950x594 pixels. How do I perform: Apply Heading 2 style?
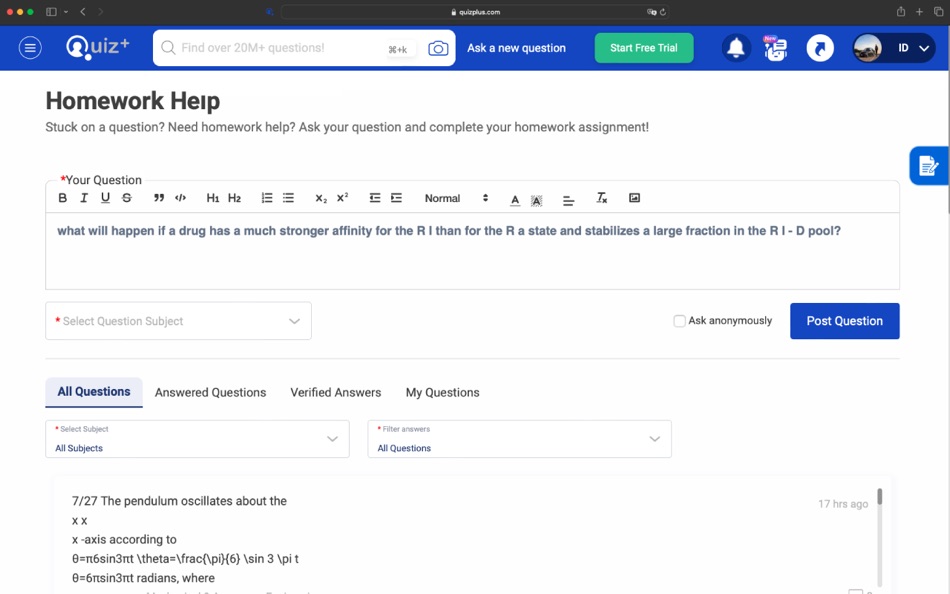pyautogui.click(x=234, y=198)
